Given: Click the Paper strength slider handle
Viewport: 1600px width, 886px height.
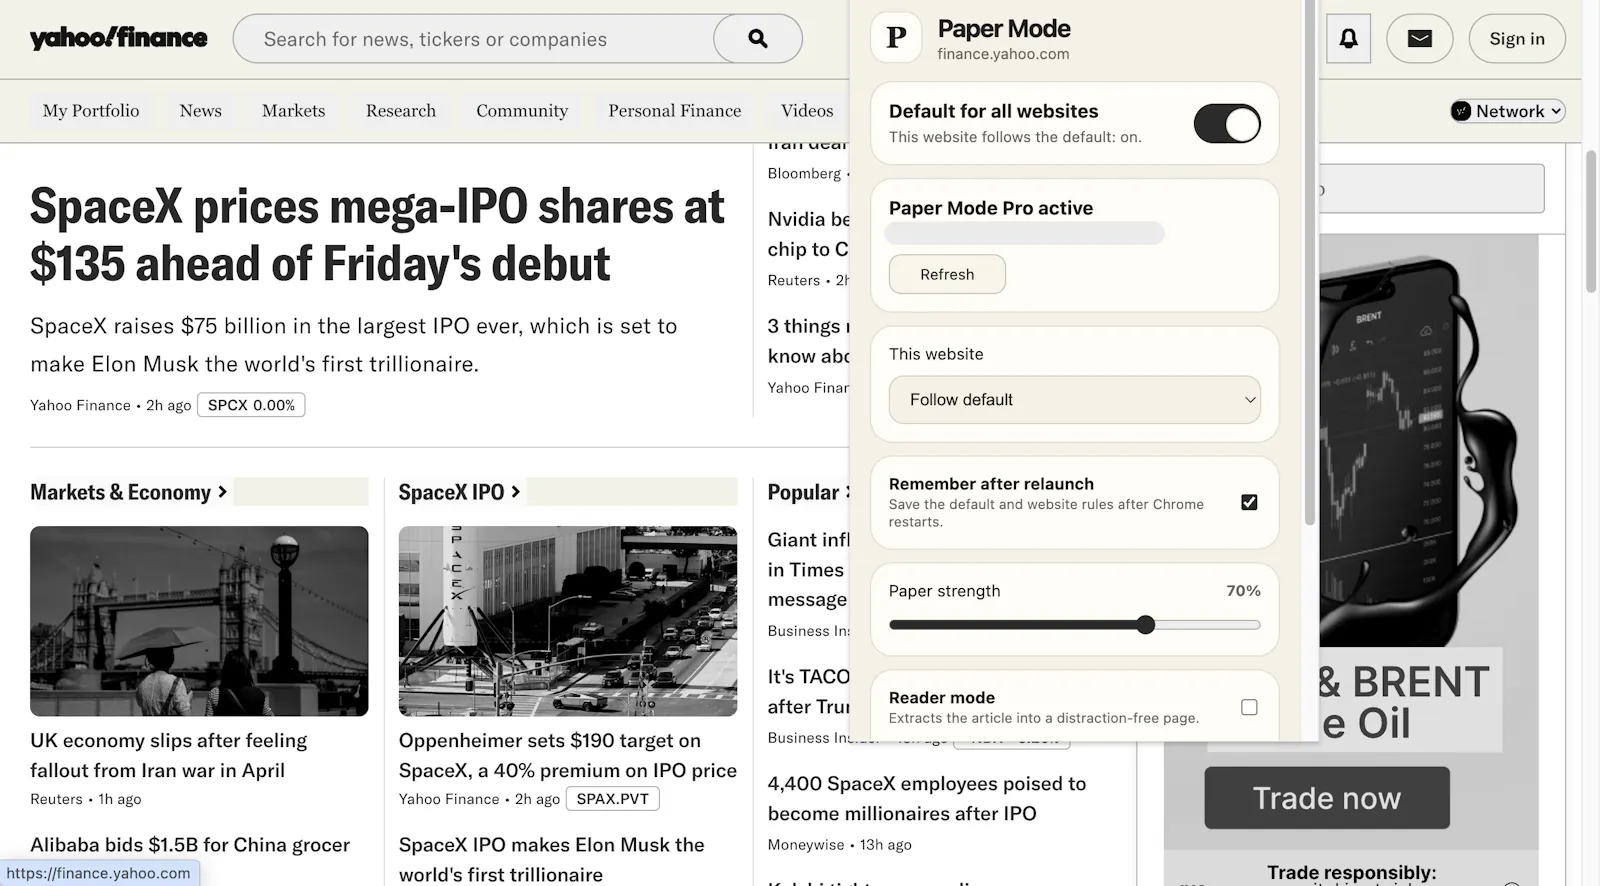Looking at the screenshot, I should pos(1146,625).
